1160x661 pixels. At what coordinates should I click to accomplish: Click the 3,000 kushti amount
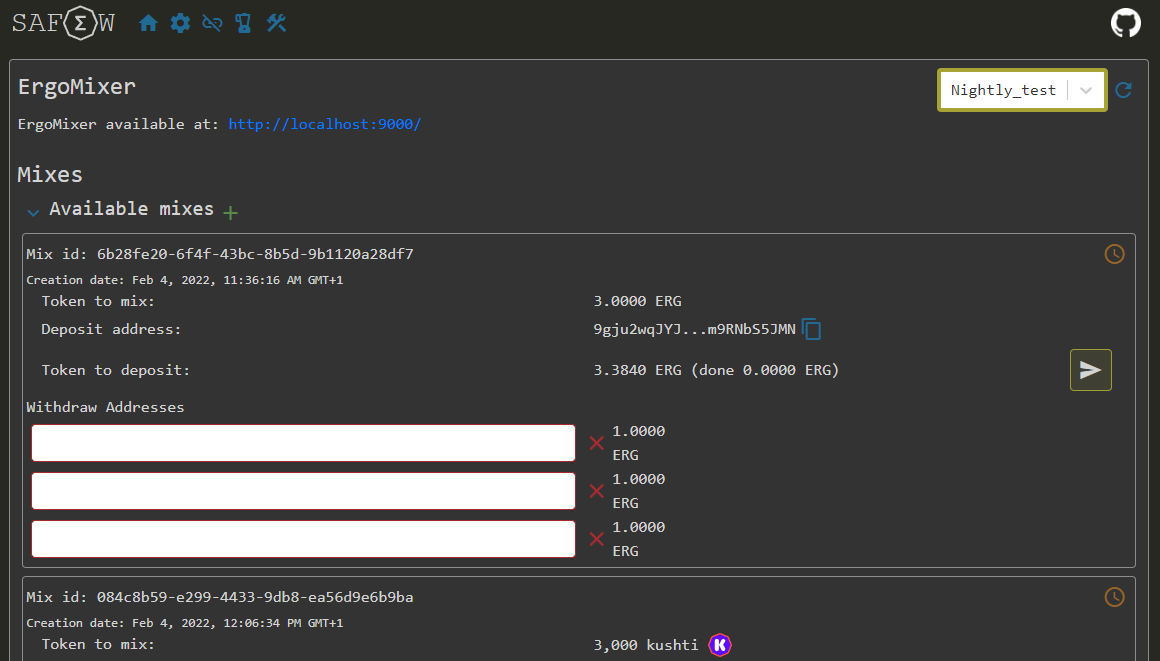click(x=646, y=645)
